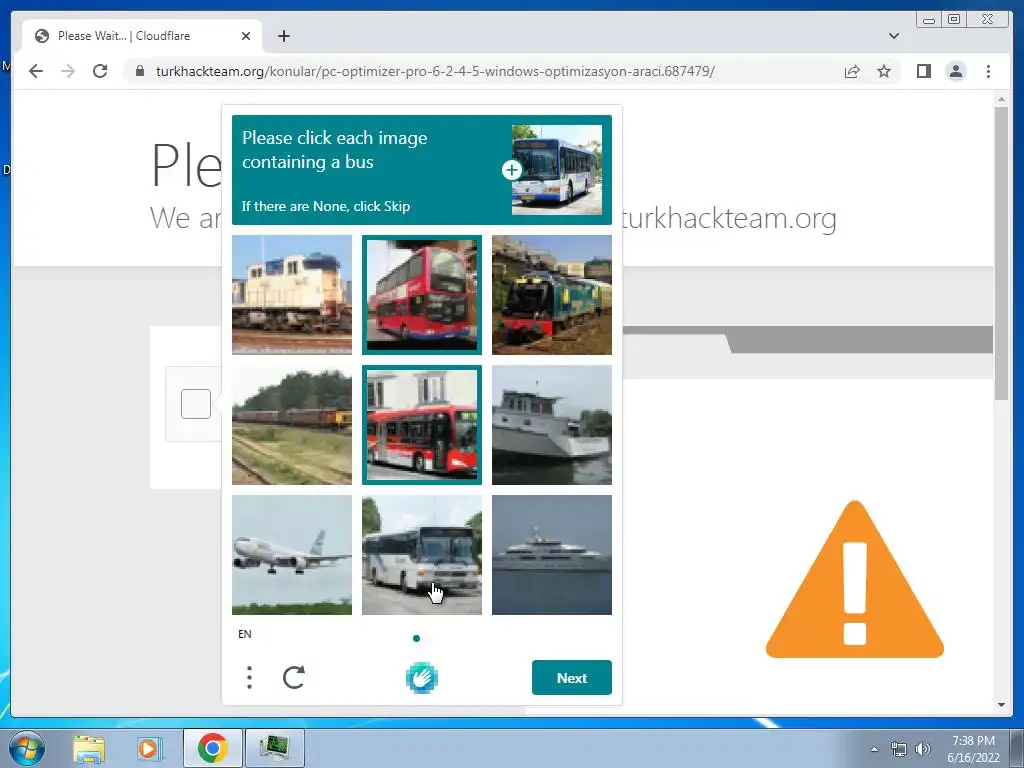Click the page scrollbar thumb
This screenshot has height=768, width=1024.
point(1001,253)
